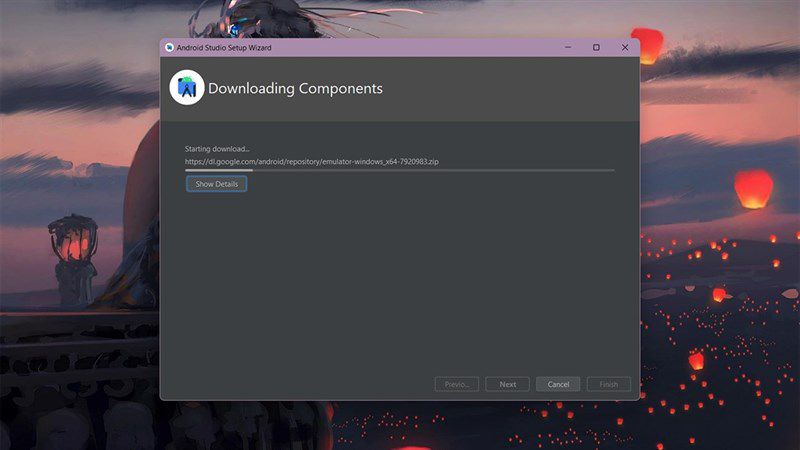
Task: Click the download progress bar
Action: click(399, 170)
